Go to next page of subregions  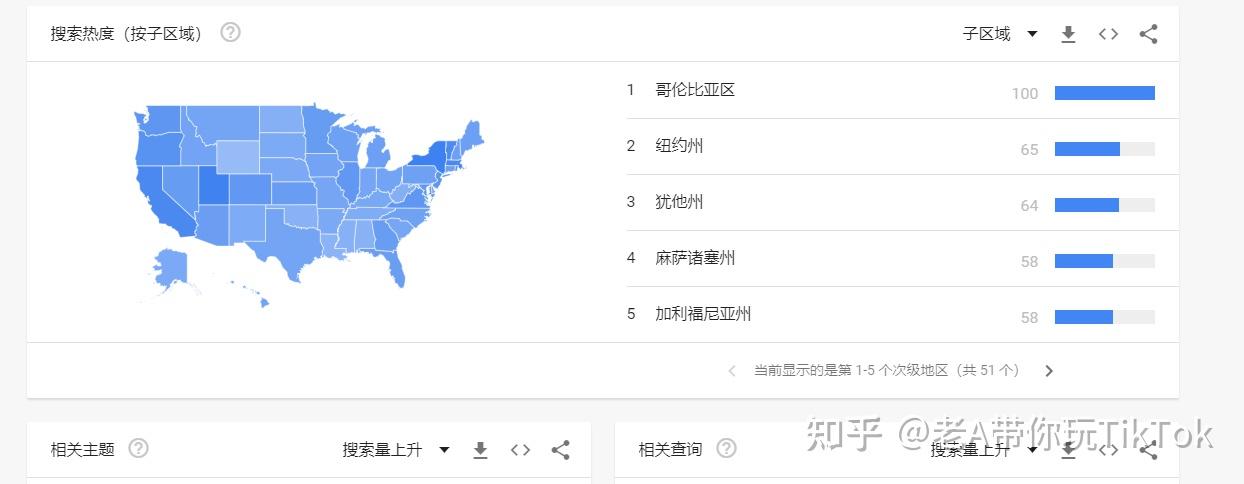pyautogui.click(x=1049, y=371)
